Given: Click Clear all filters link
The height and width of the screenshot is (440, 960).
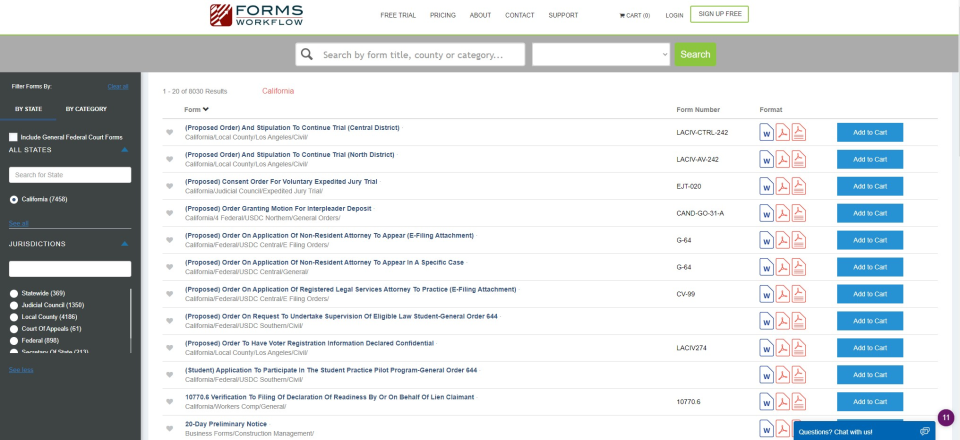Looking at the screenshot, I should coord(118,86).
